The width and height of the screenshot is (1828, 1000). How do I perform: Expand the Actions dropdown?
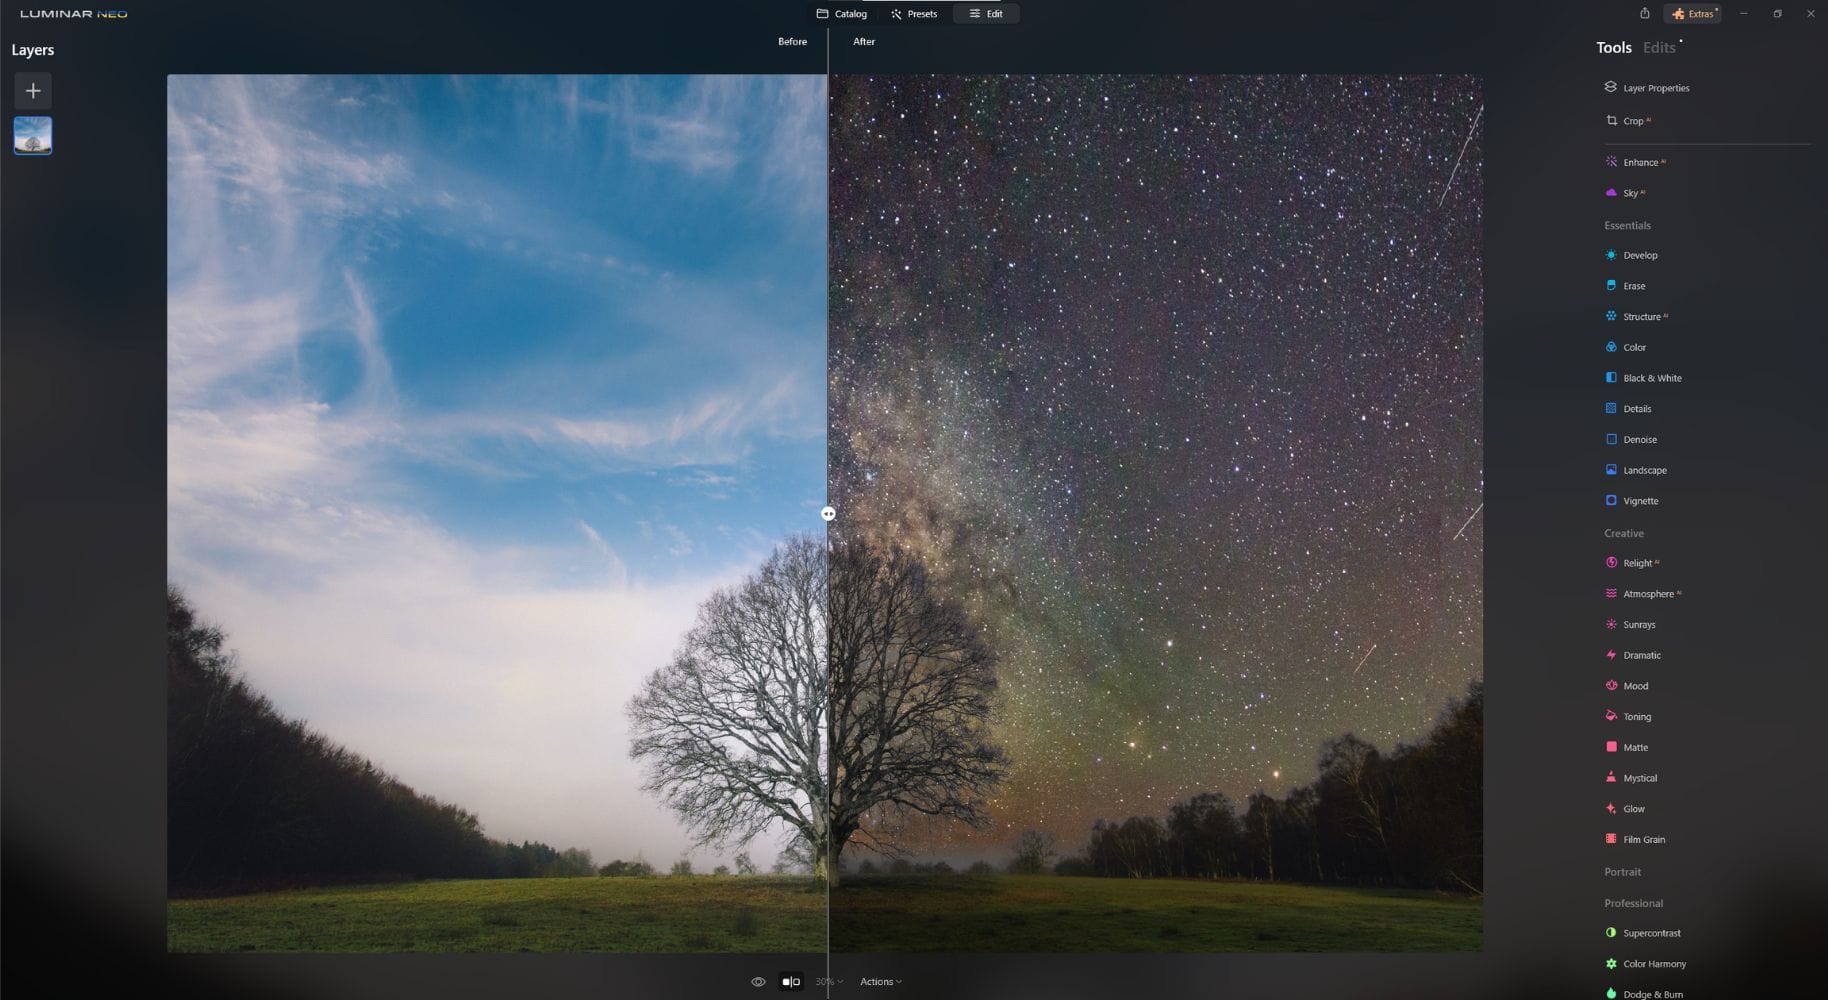880,981
